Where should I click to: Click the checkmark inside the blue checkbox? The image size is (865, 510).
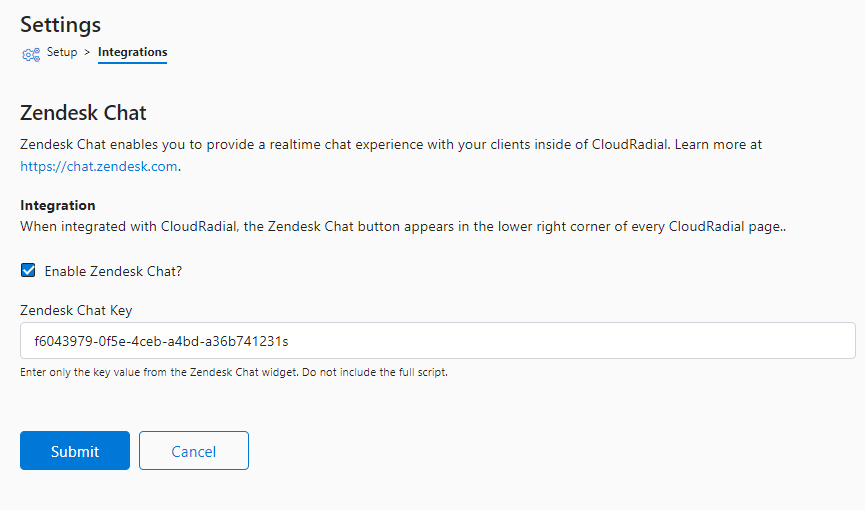pos(28,270)
